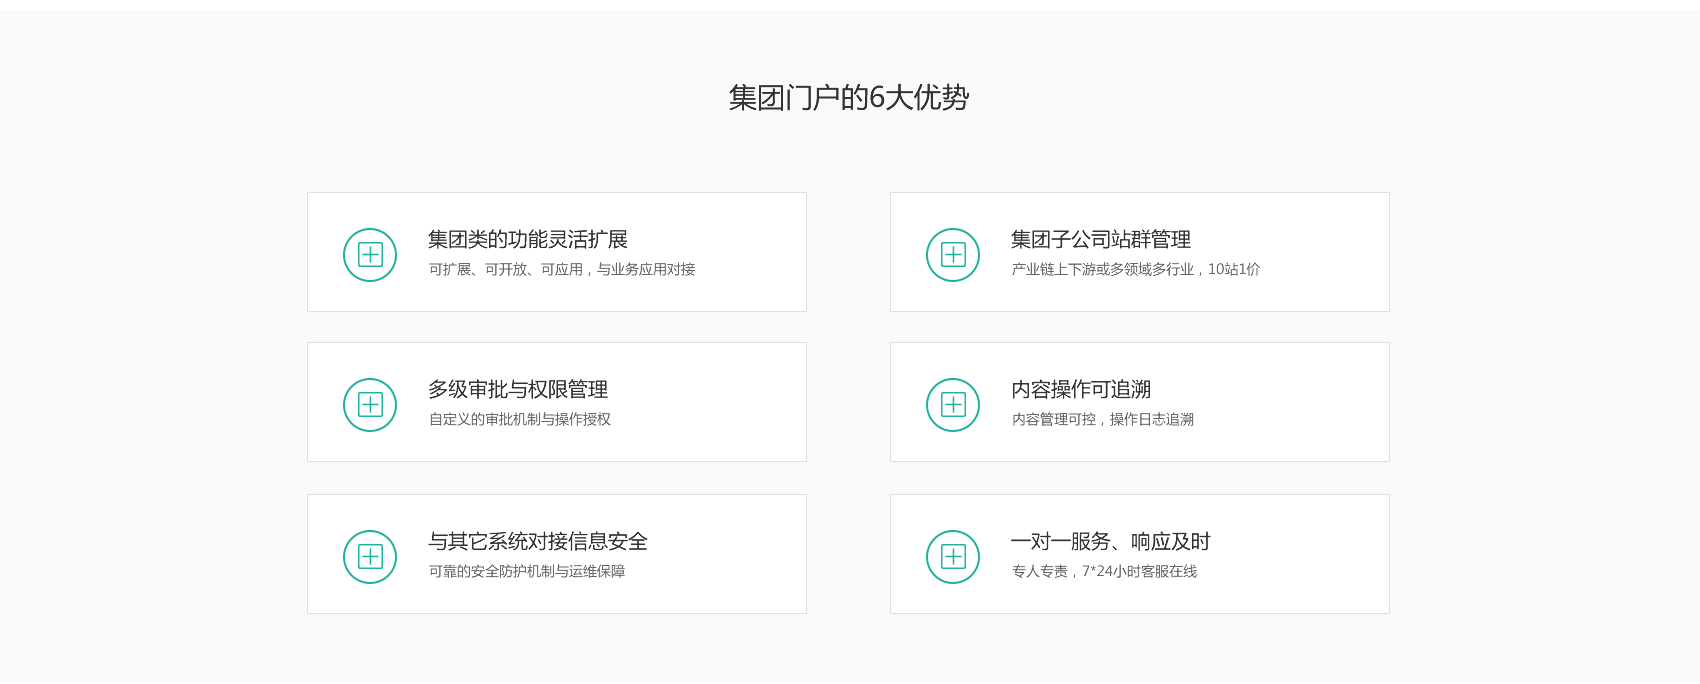Click the plus icon beside 集团类的功能灵活扩展
Viewport: 1700px width, 684px height.
[x=370, y=255]
